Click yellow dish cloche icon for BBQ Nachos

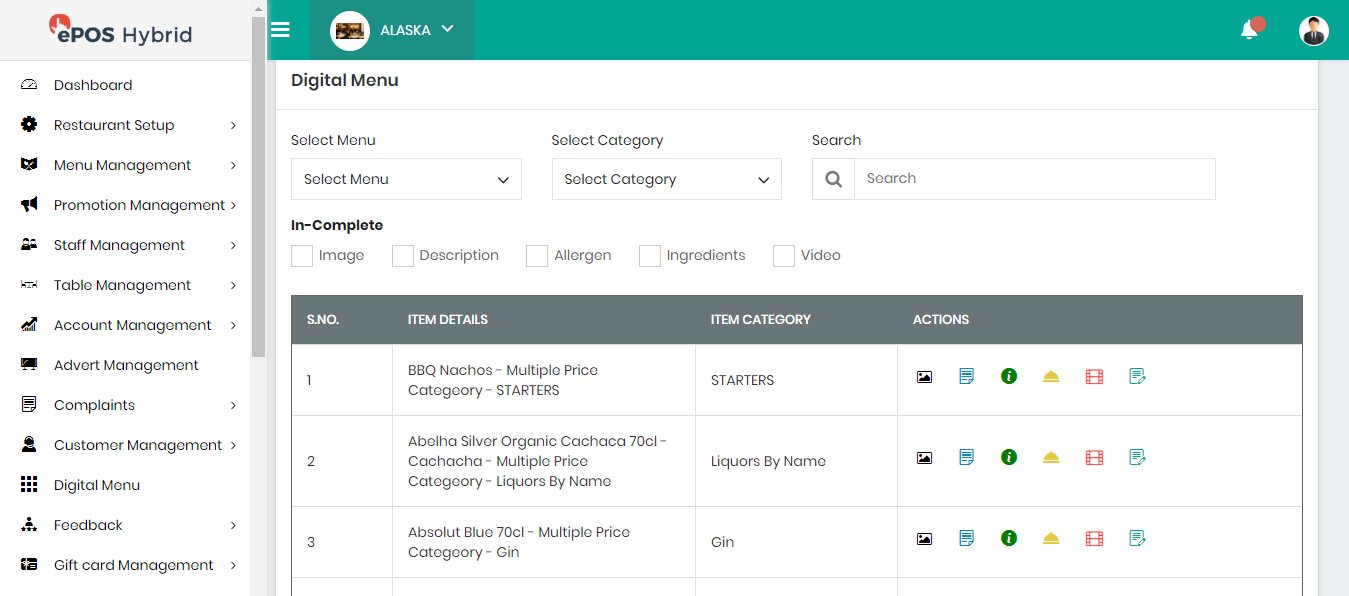1051,377
